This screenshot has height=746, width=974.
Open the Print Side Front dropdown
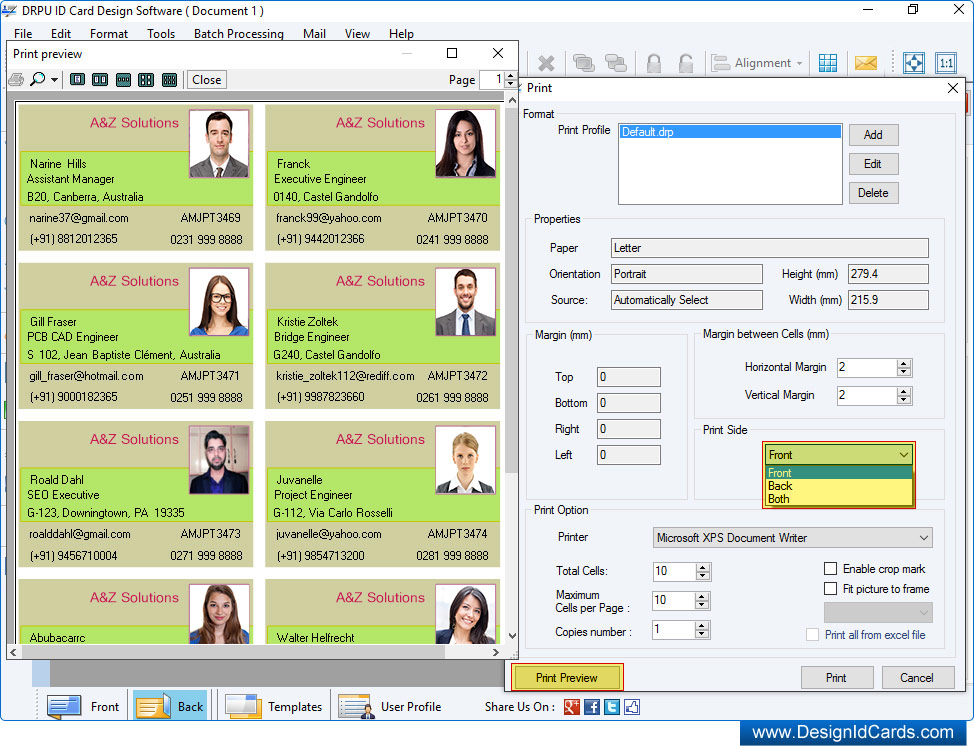pyautogui.click(x=838, y=455)
